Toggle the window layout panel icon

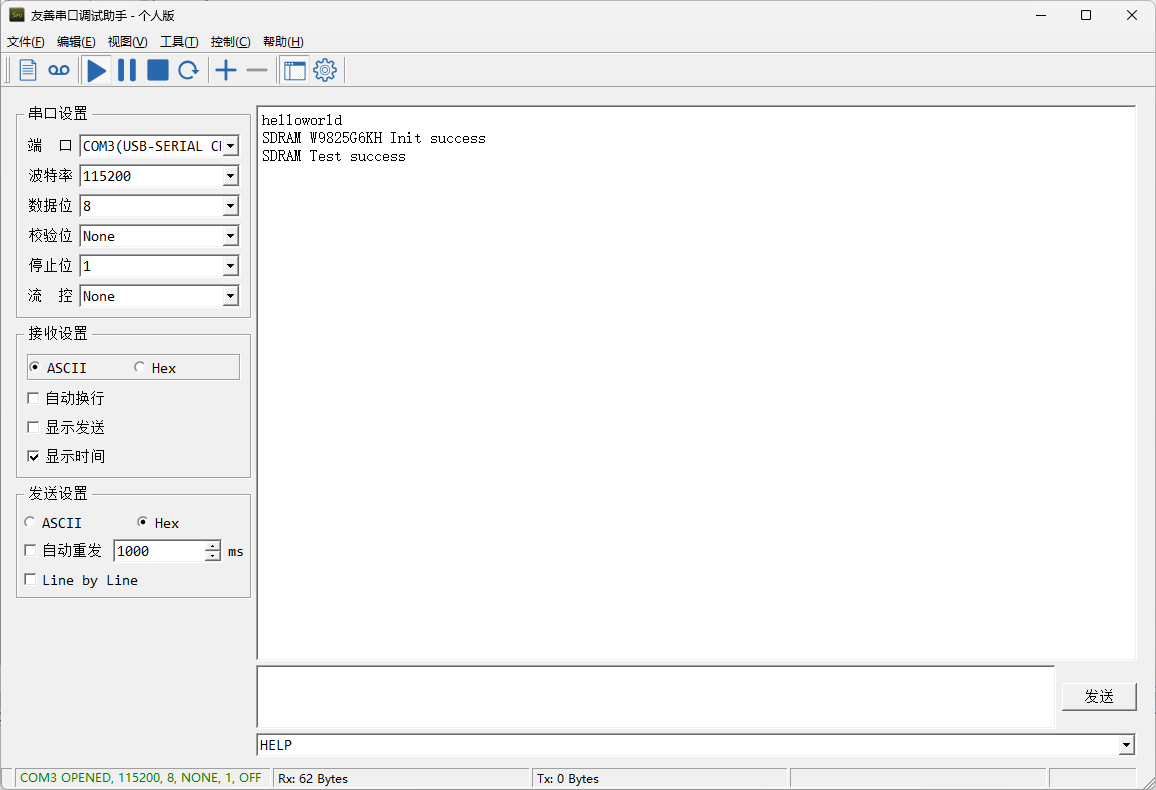click(295, 70)
